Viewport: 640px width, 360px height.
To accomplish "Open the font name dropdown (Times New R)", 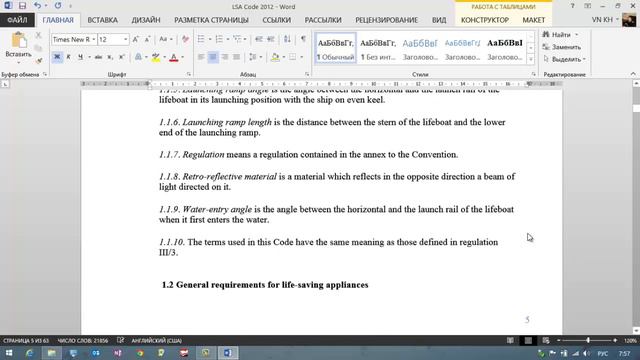I will [94, 40].
